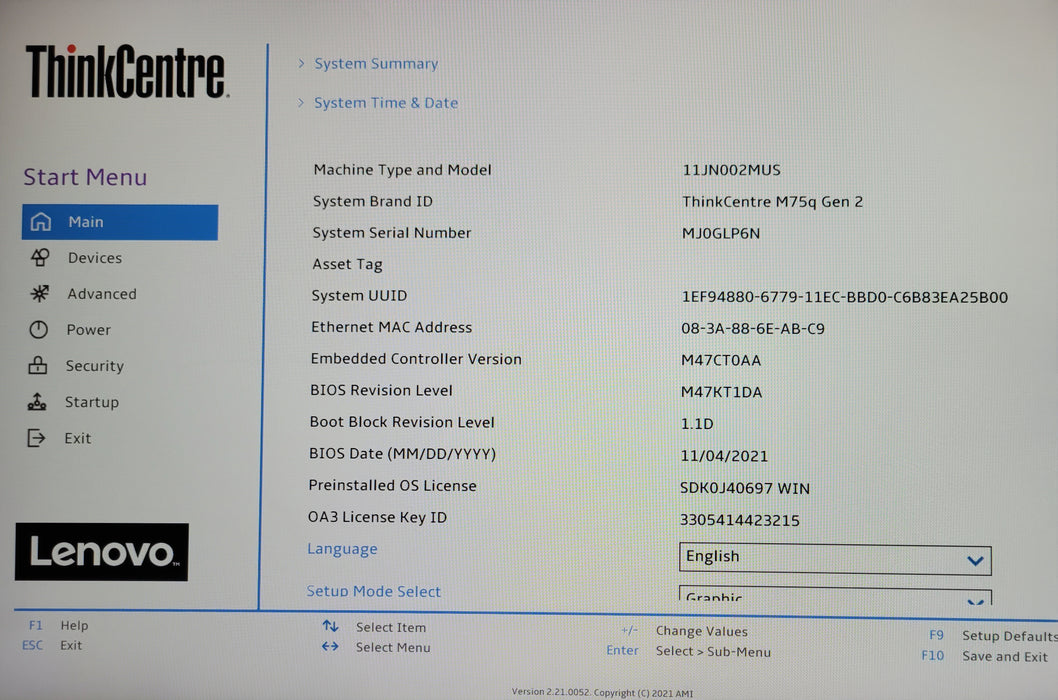Screen dimensions: 1058x700
Task: Click Boot Block value 1.1D
Action: pyautogui.click(x=697, y=424)
